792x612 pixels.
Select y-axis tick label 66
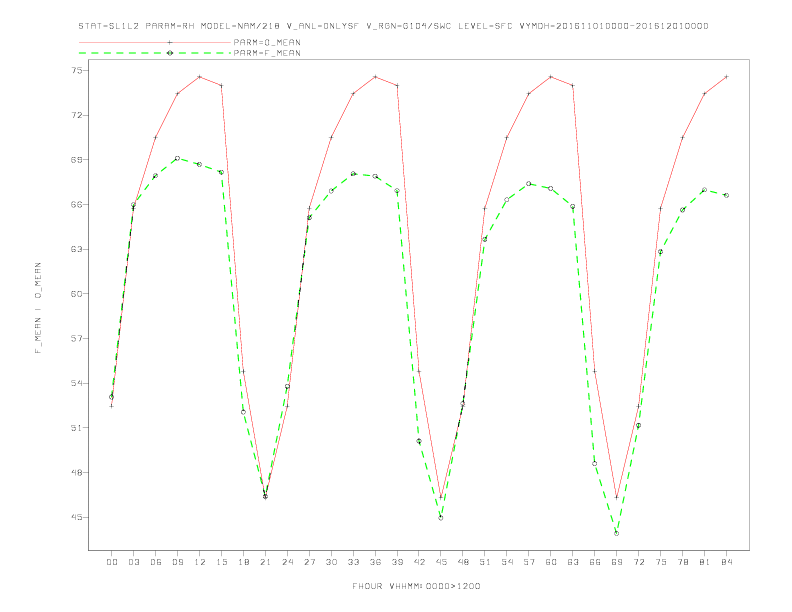point(76,205)
